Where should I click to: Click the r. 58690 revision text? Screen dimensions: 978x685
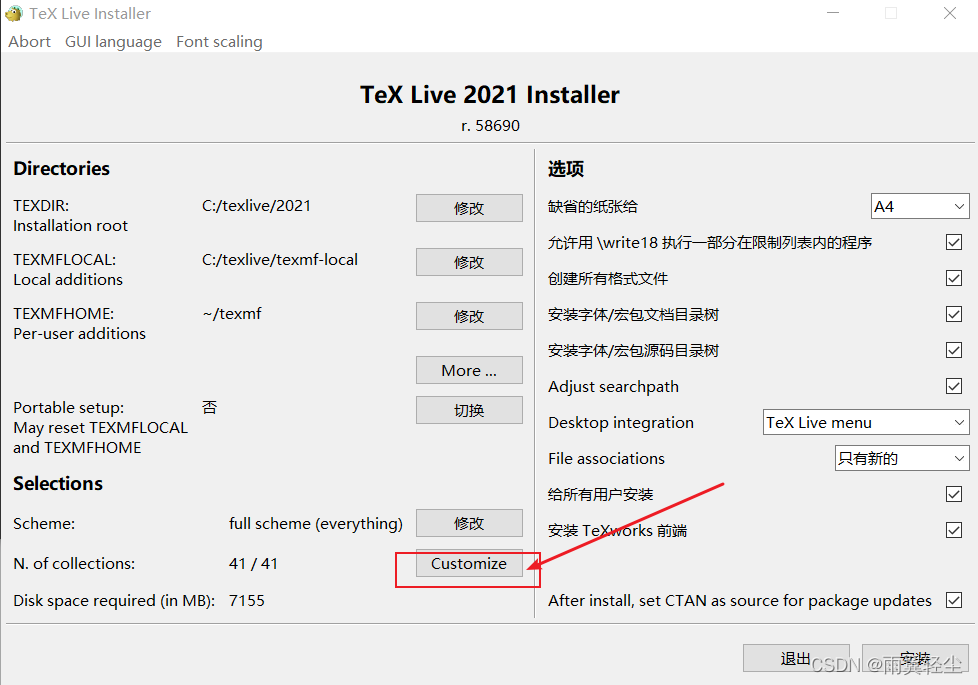click(x=490, y=125)
